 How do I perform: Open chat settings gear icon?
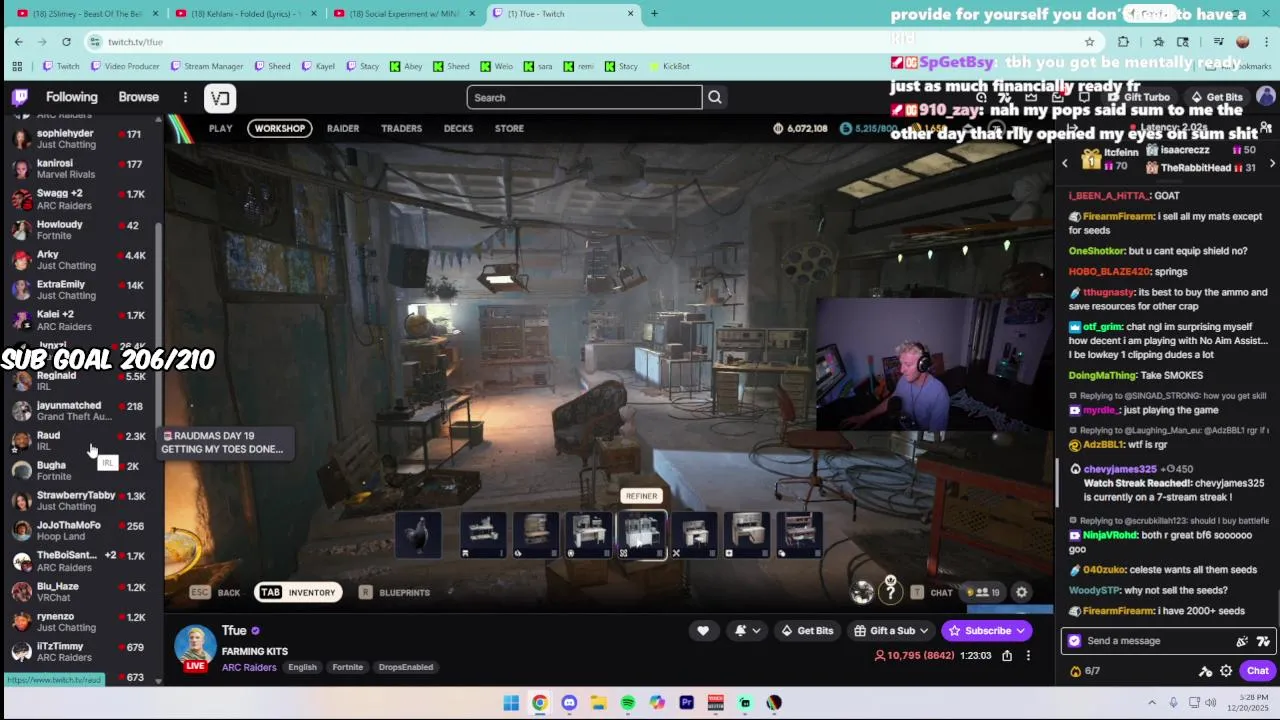tap(1226, 671)
